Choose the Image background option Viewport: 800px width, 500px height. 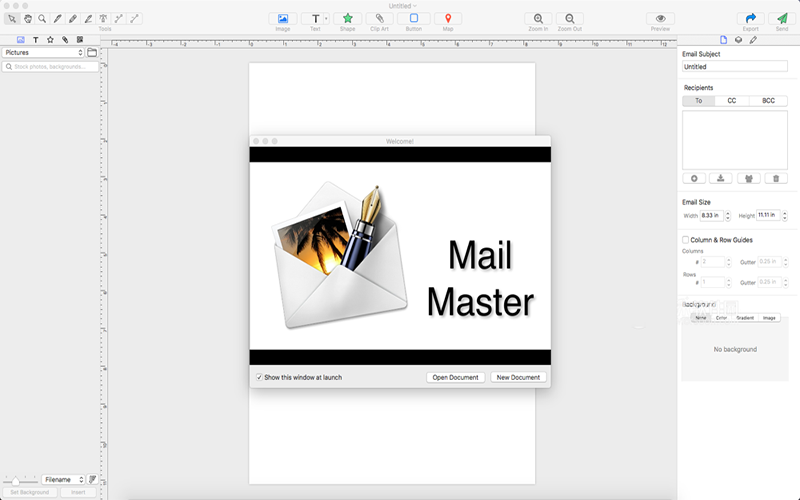click(769, 318)
